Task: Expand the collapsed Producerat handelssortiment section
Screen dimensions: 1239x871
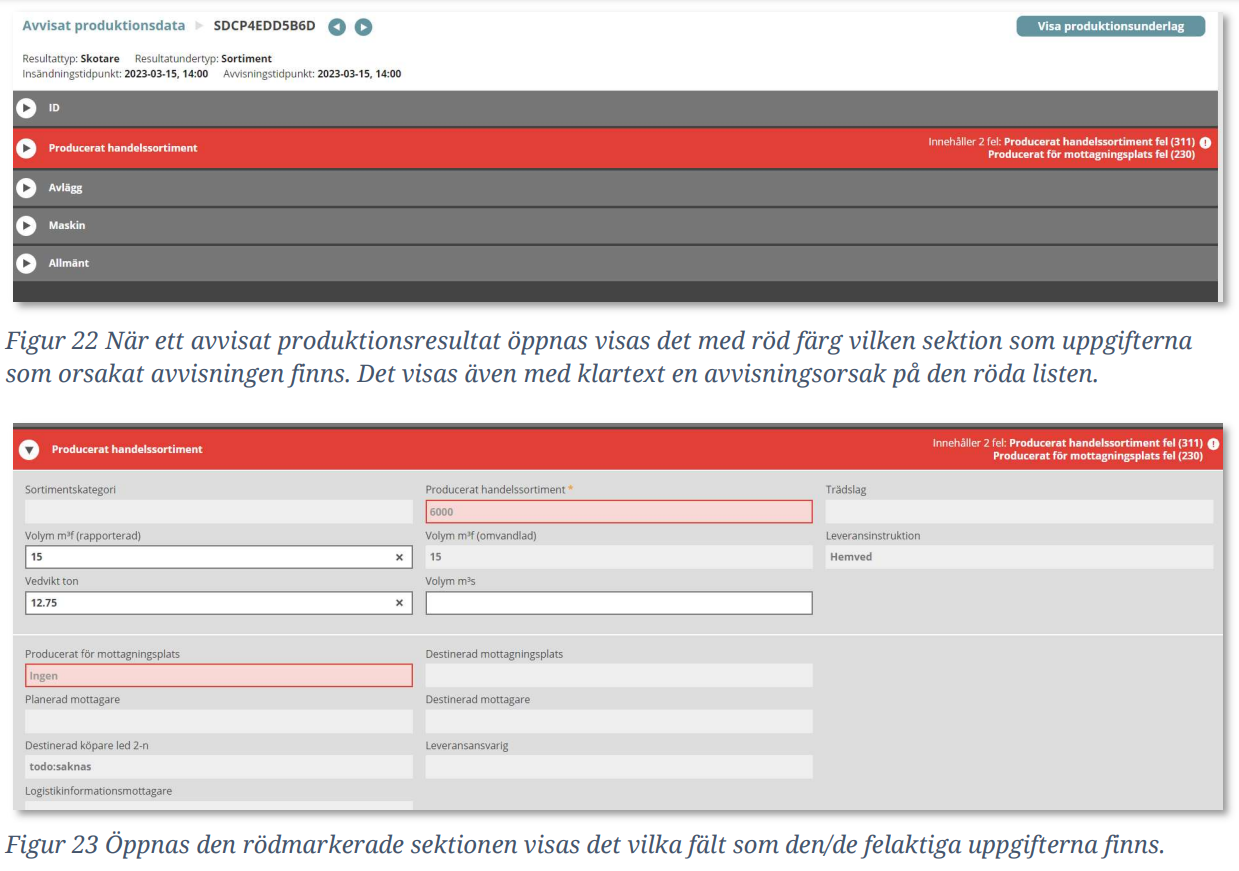Action: pos(26,148)
